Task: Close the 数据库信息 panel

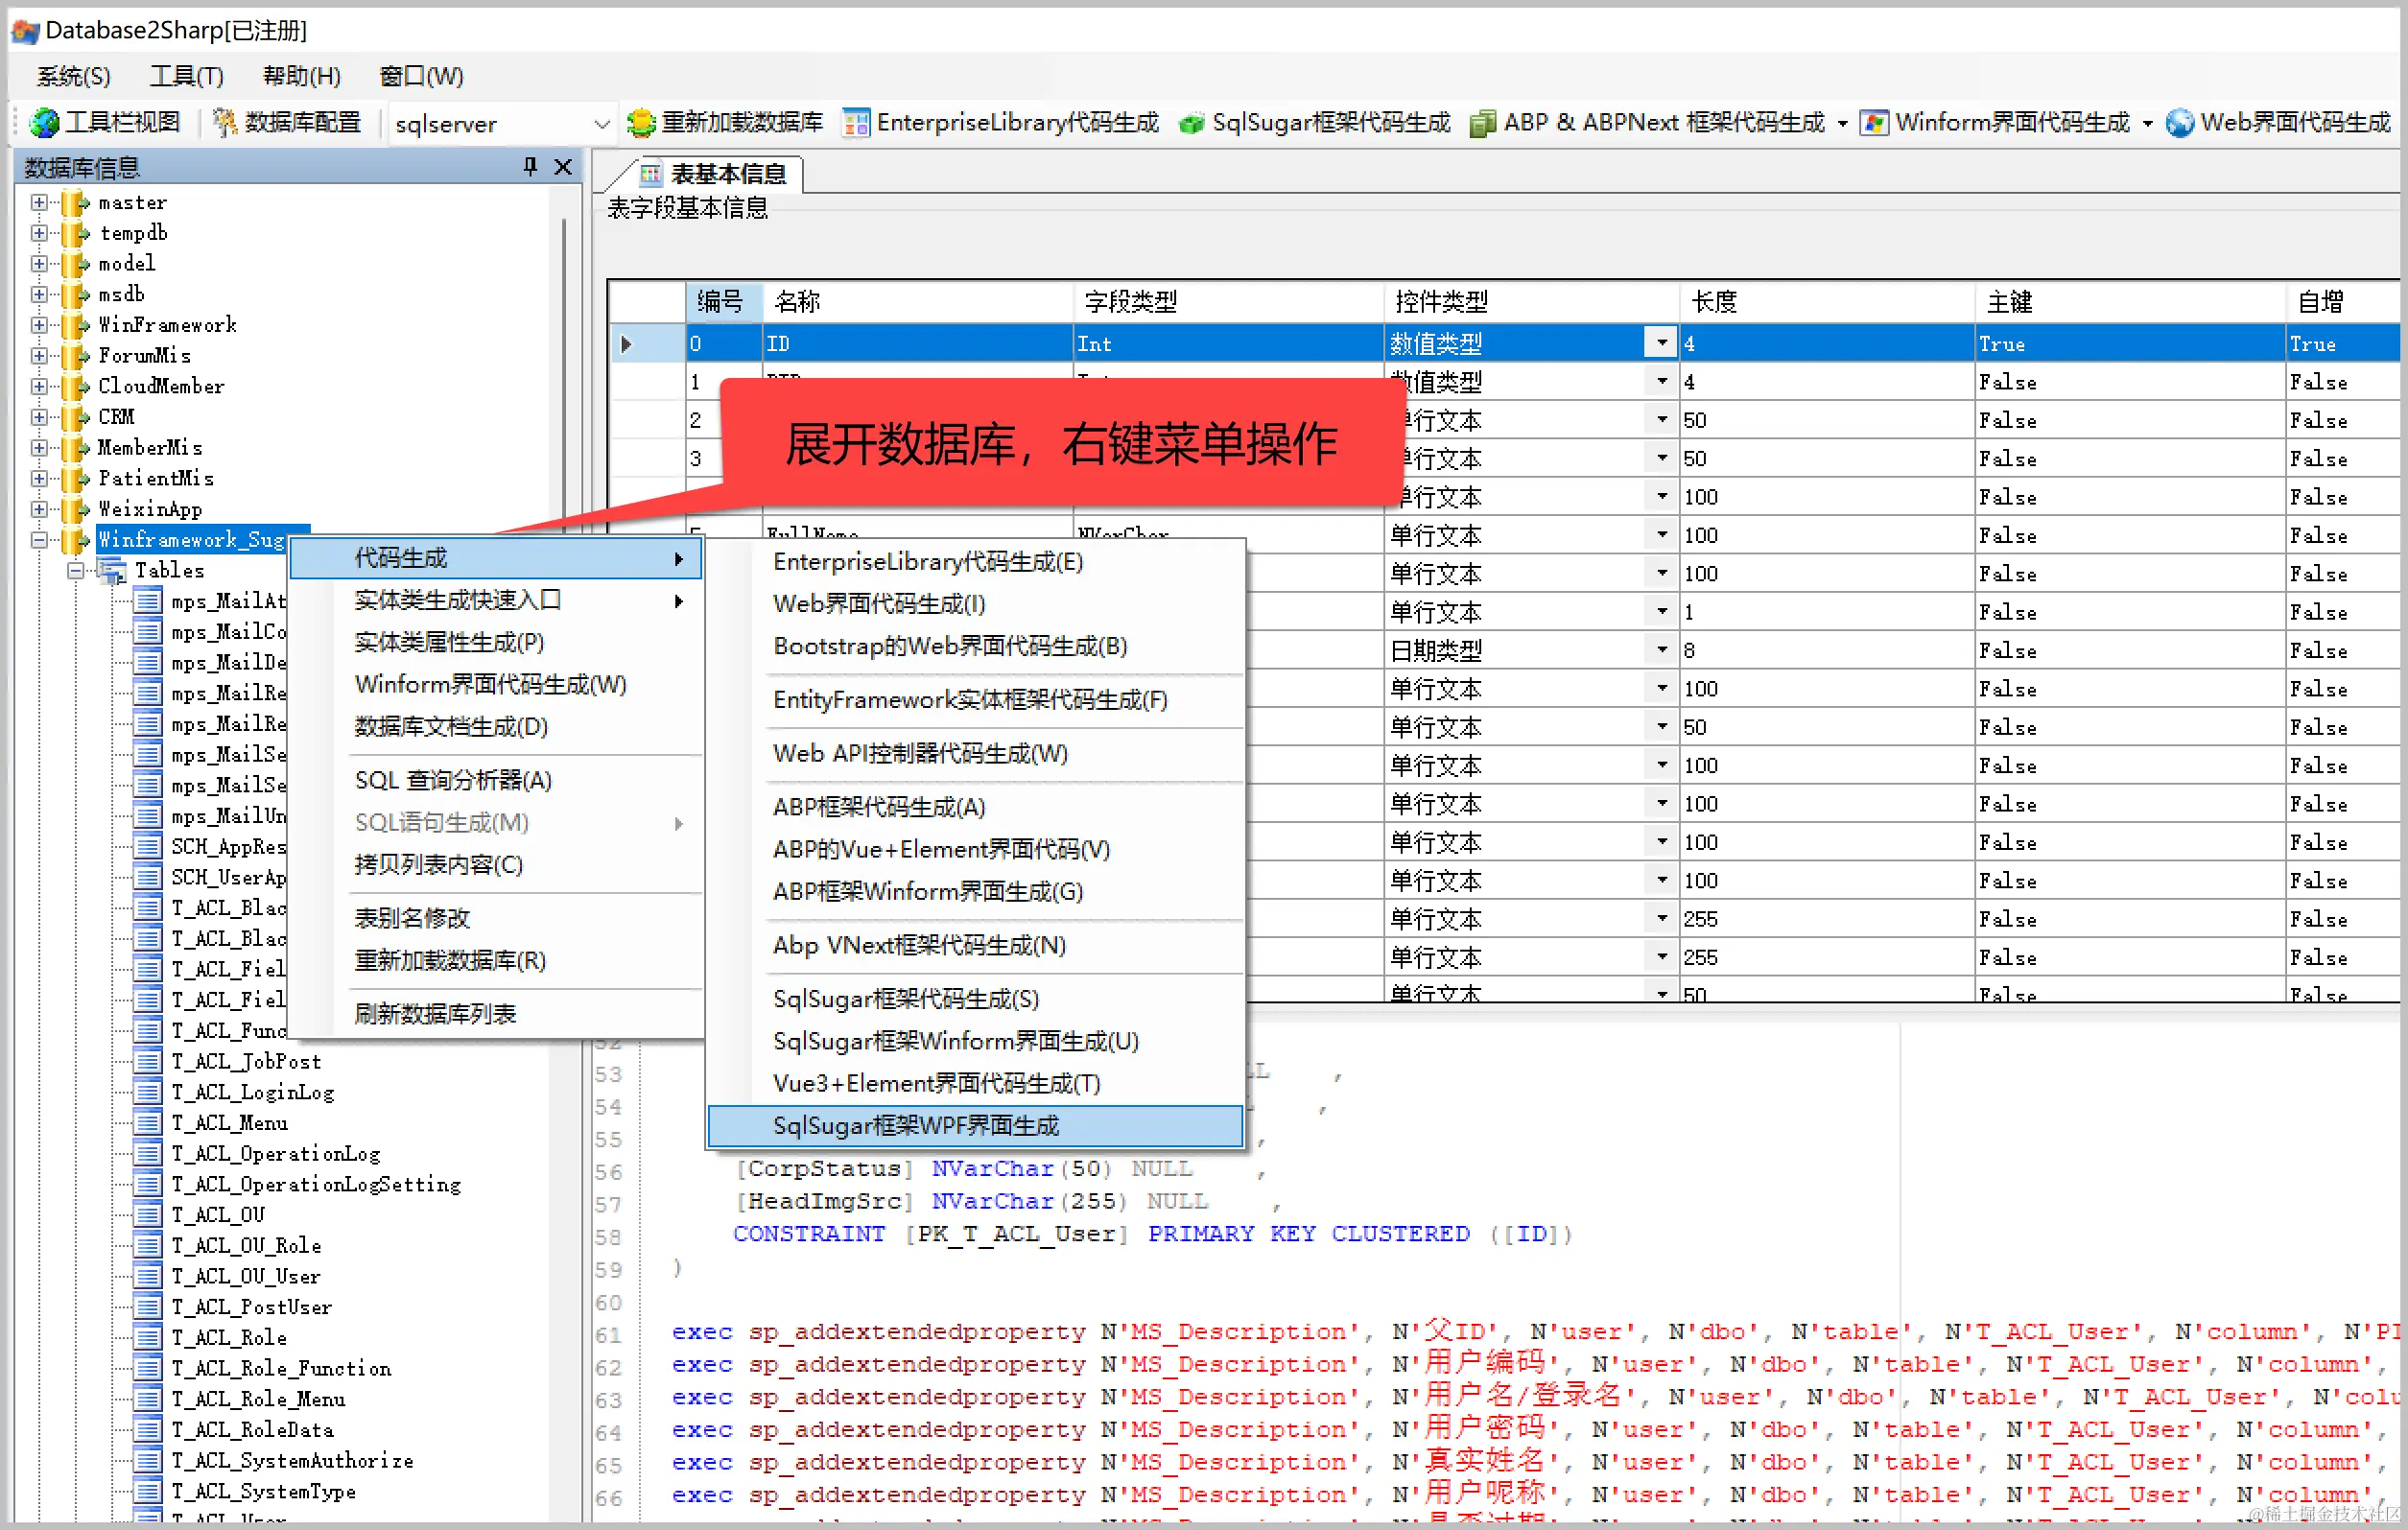Action: (x=564, y=166)
